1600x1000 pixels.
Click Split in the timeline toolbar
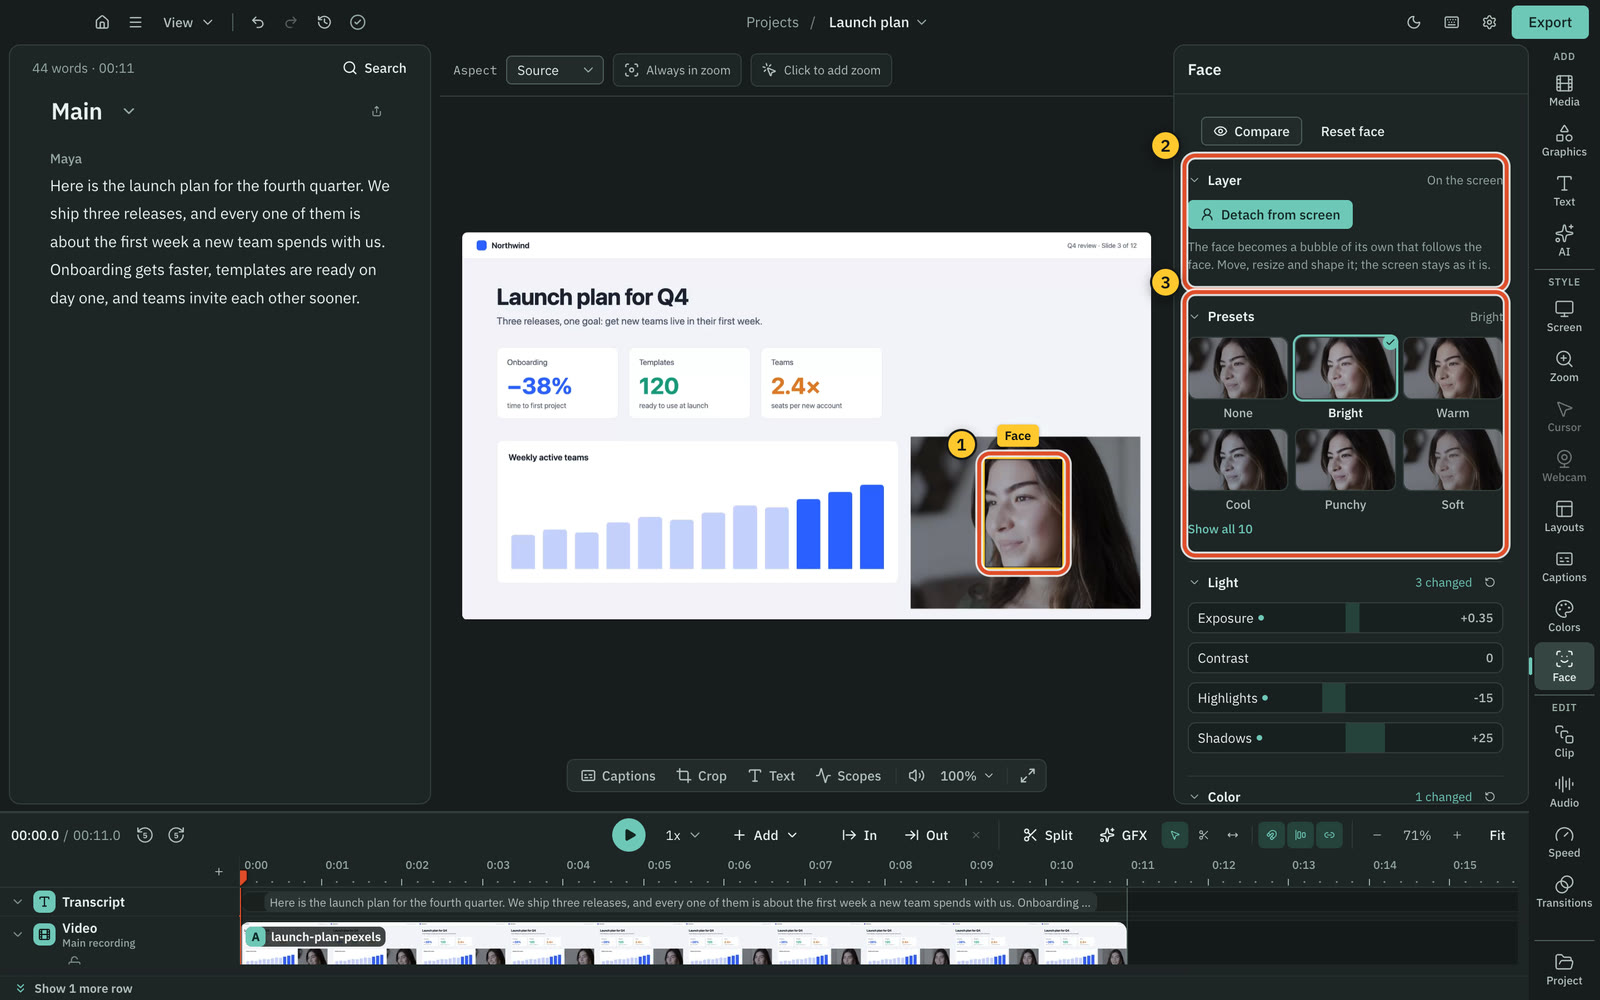(x=1048, y=835)
